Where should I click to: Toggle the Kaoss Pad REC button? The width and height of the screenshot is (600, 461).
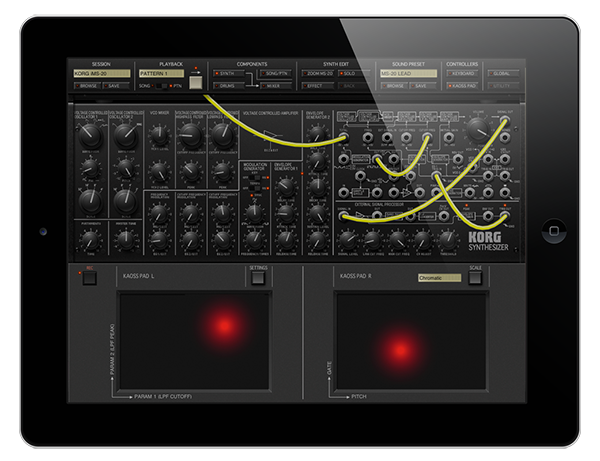tap(90, 278)
